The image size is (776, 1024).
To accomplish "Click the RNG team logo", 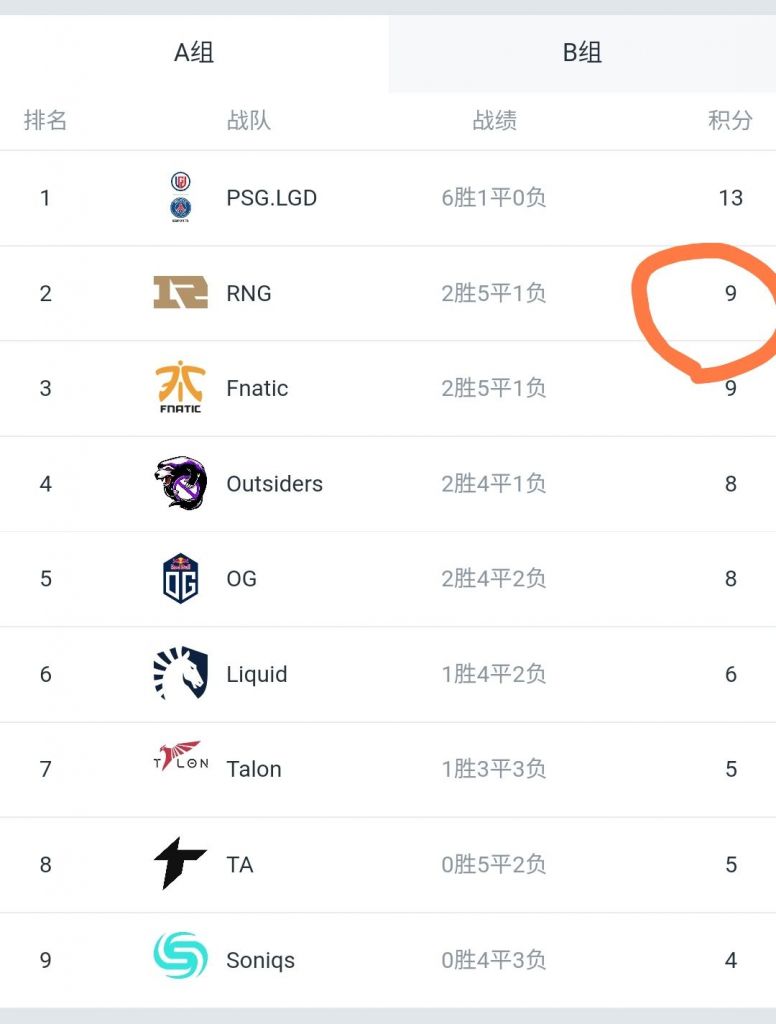I will [180, 292].
